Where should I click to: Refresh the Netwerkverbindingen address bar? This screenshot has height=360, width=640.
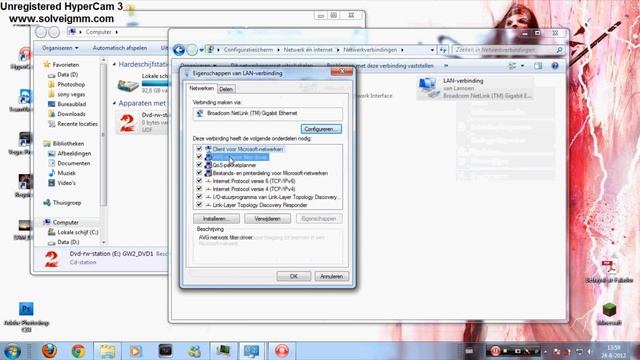[443, 50]
